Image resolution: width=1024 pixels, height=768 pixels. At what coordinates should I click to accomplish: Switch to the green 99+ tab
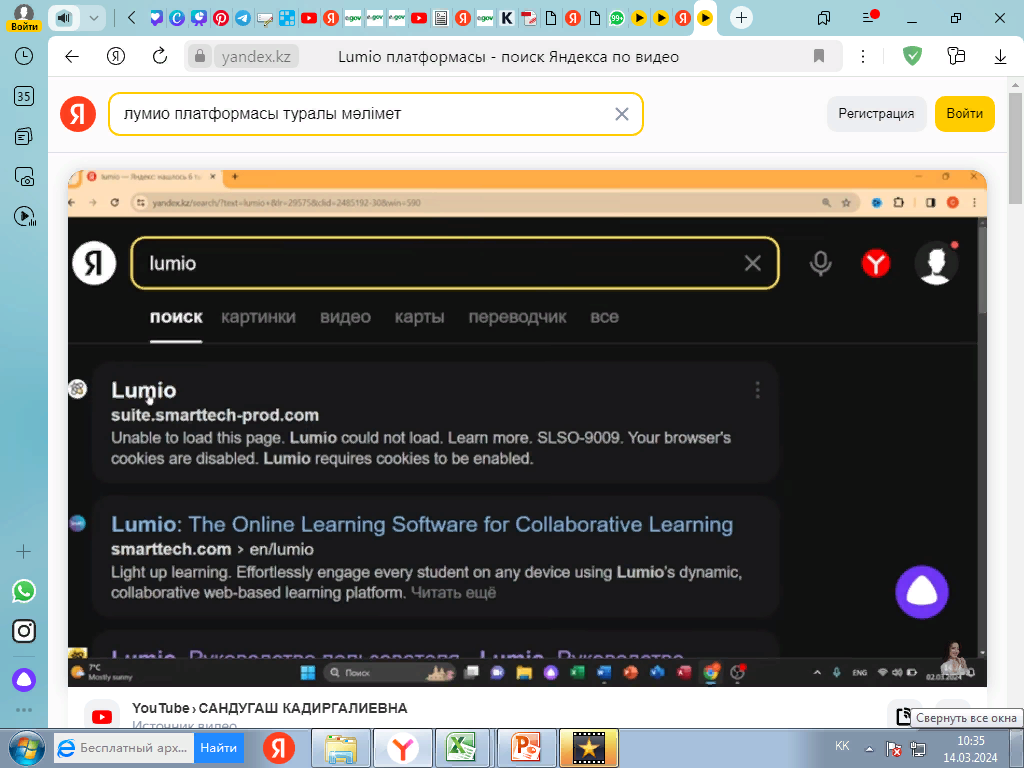tap(616, 18)
